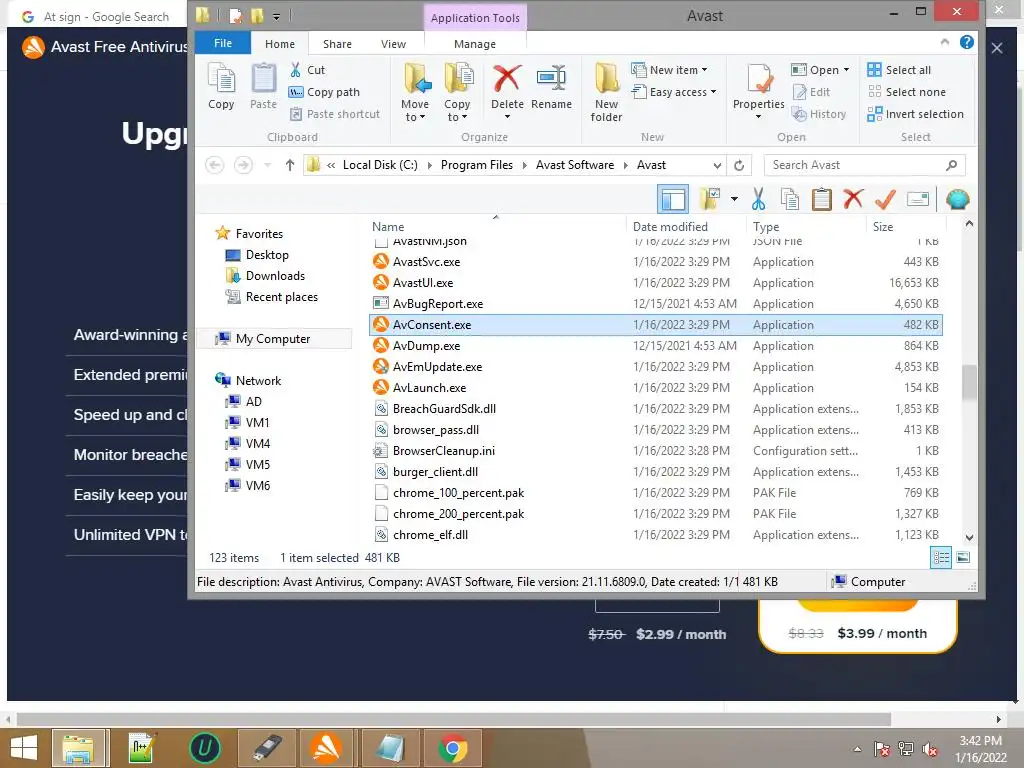Toggle the preview pane toolbar icon
This screenshot has height=768, width=1024.
(673, 199)
